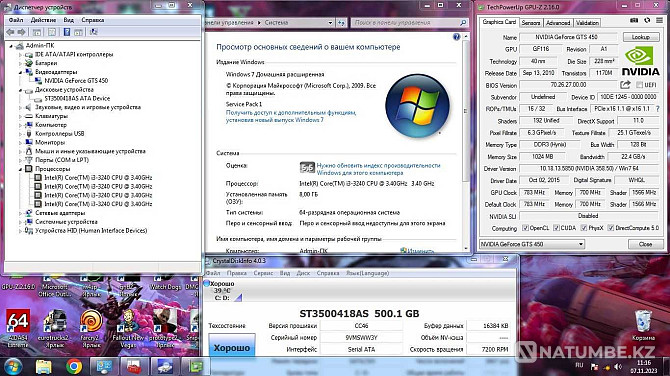
Task: Select the C: D: disk in CrystalDiskInfo
Action: point(222,291)
